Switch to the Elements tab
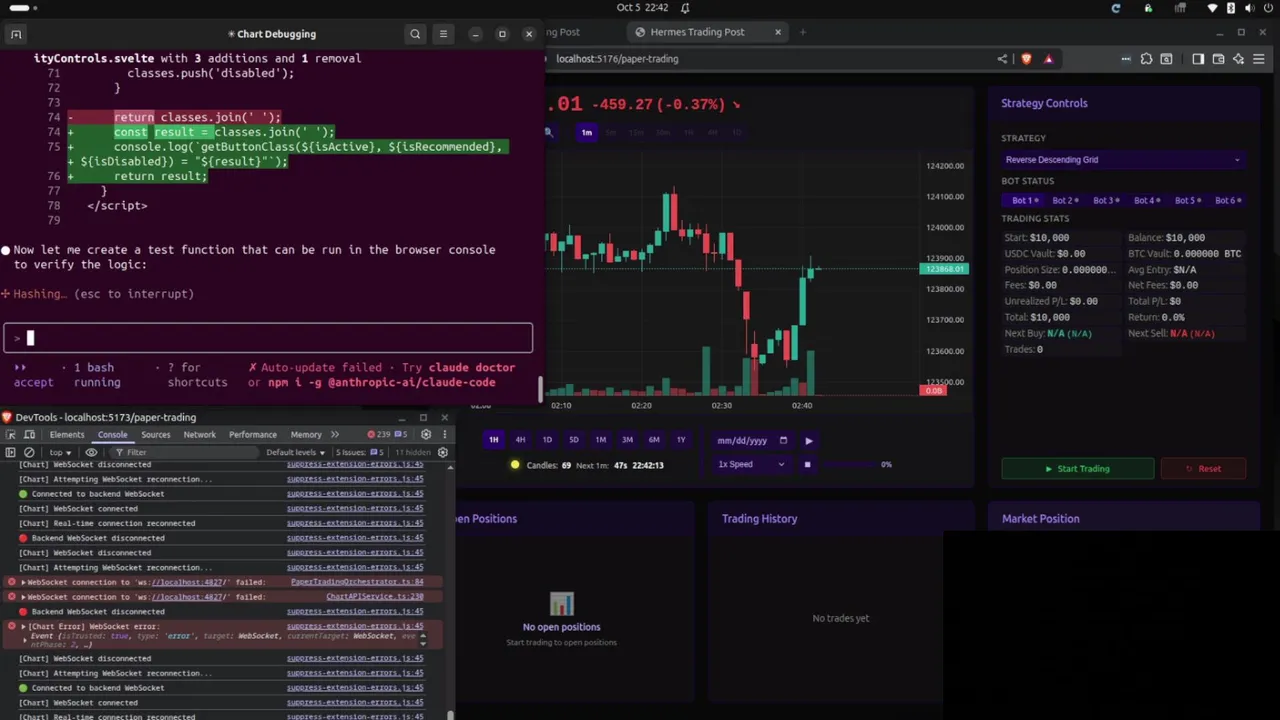Image resolution: width=1280 pixels, height=720 pixels. tap(67, 435)
